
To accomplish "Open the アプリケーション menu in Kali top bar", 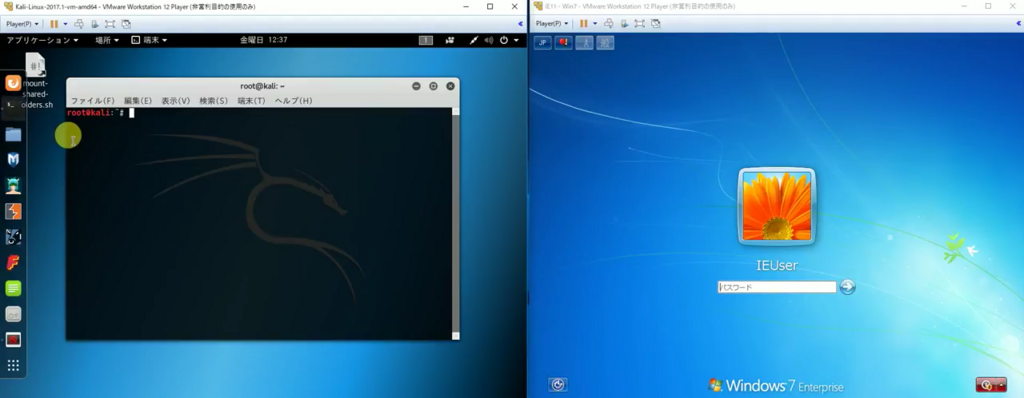I will point(42,40).
